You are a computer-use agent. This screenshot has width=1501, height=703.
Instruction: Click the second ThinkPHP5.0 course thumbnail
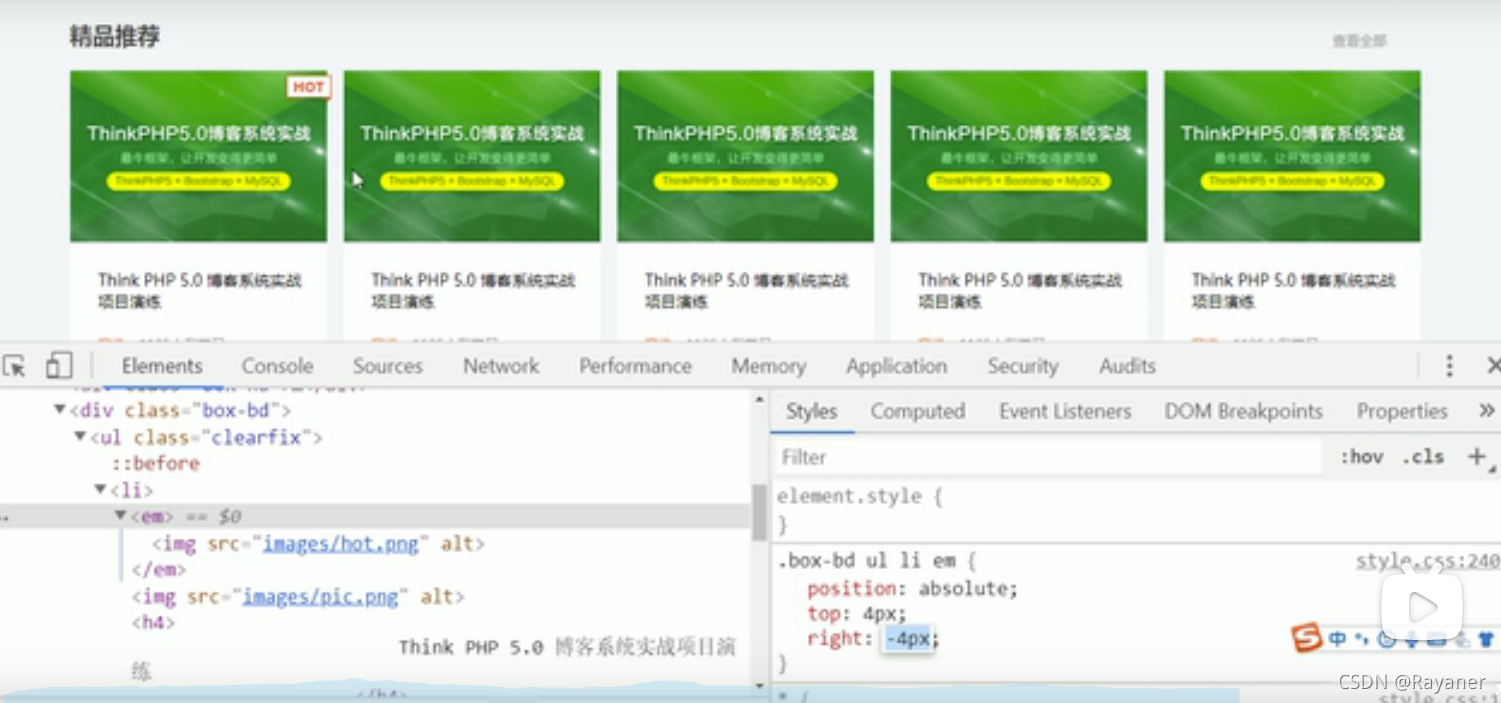pyautogui.click(x=472, y=156)
